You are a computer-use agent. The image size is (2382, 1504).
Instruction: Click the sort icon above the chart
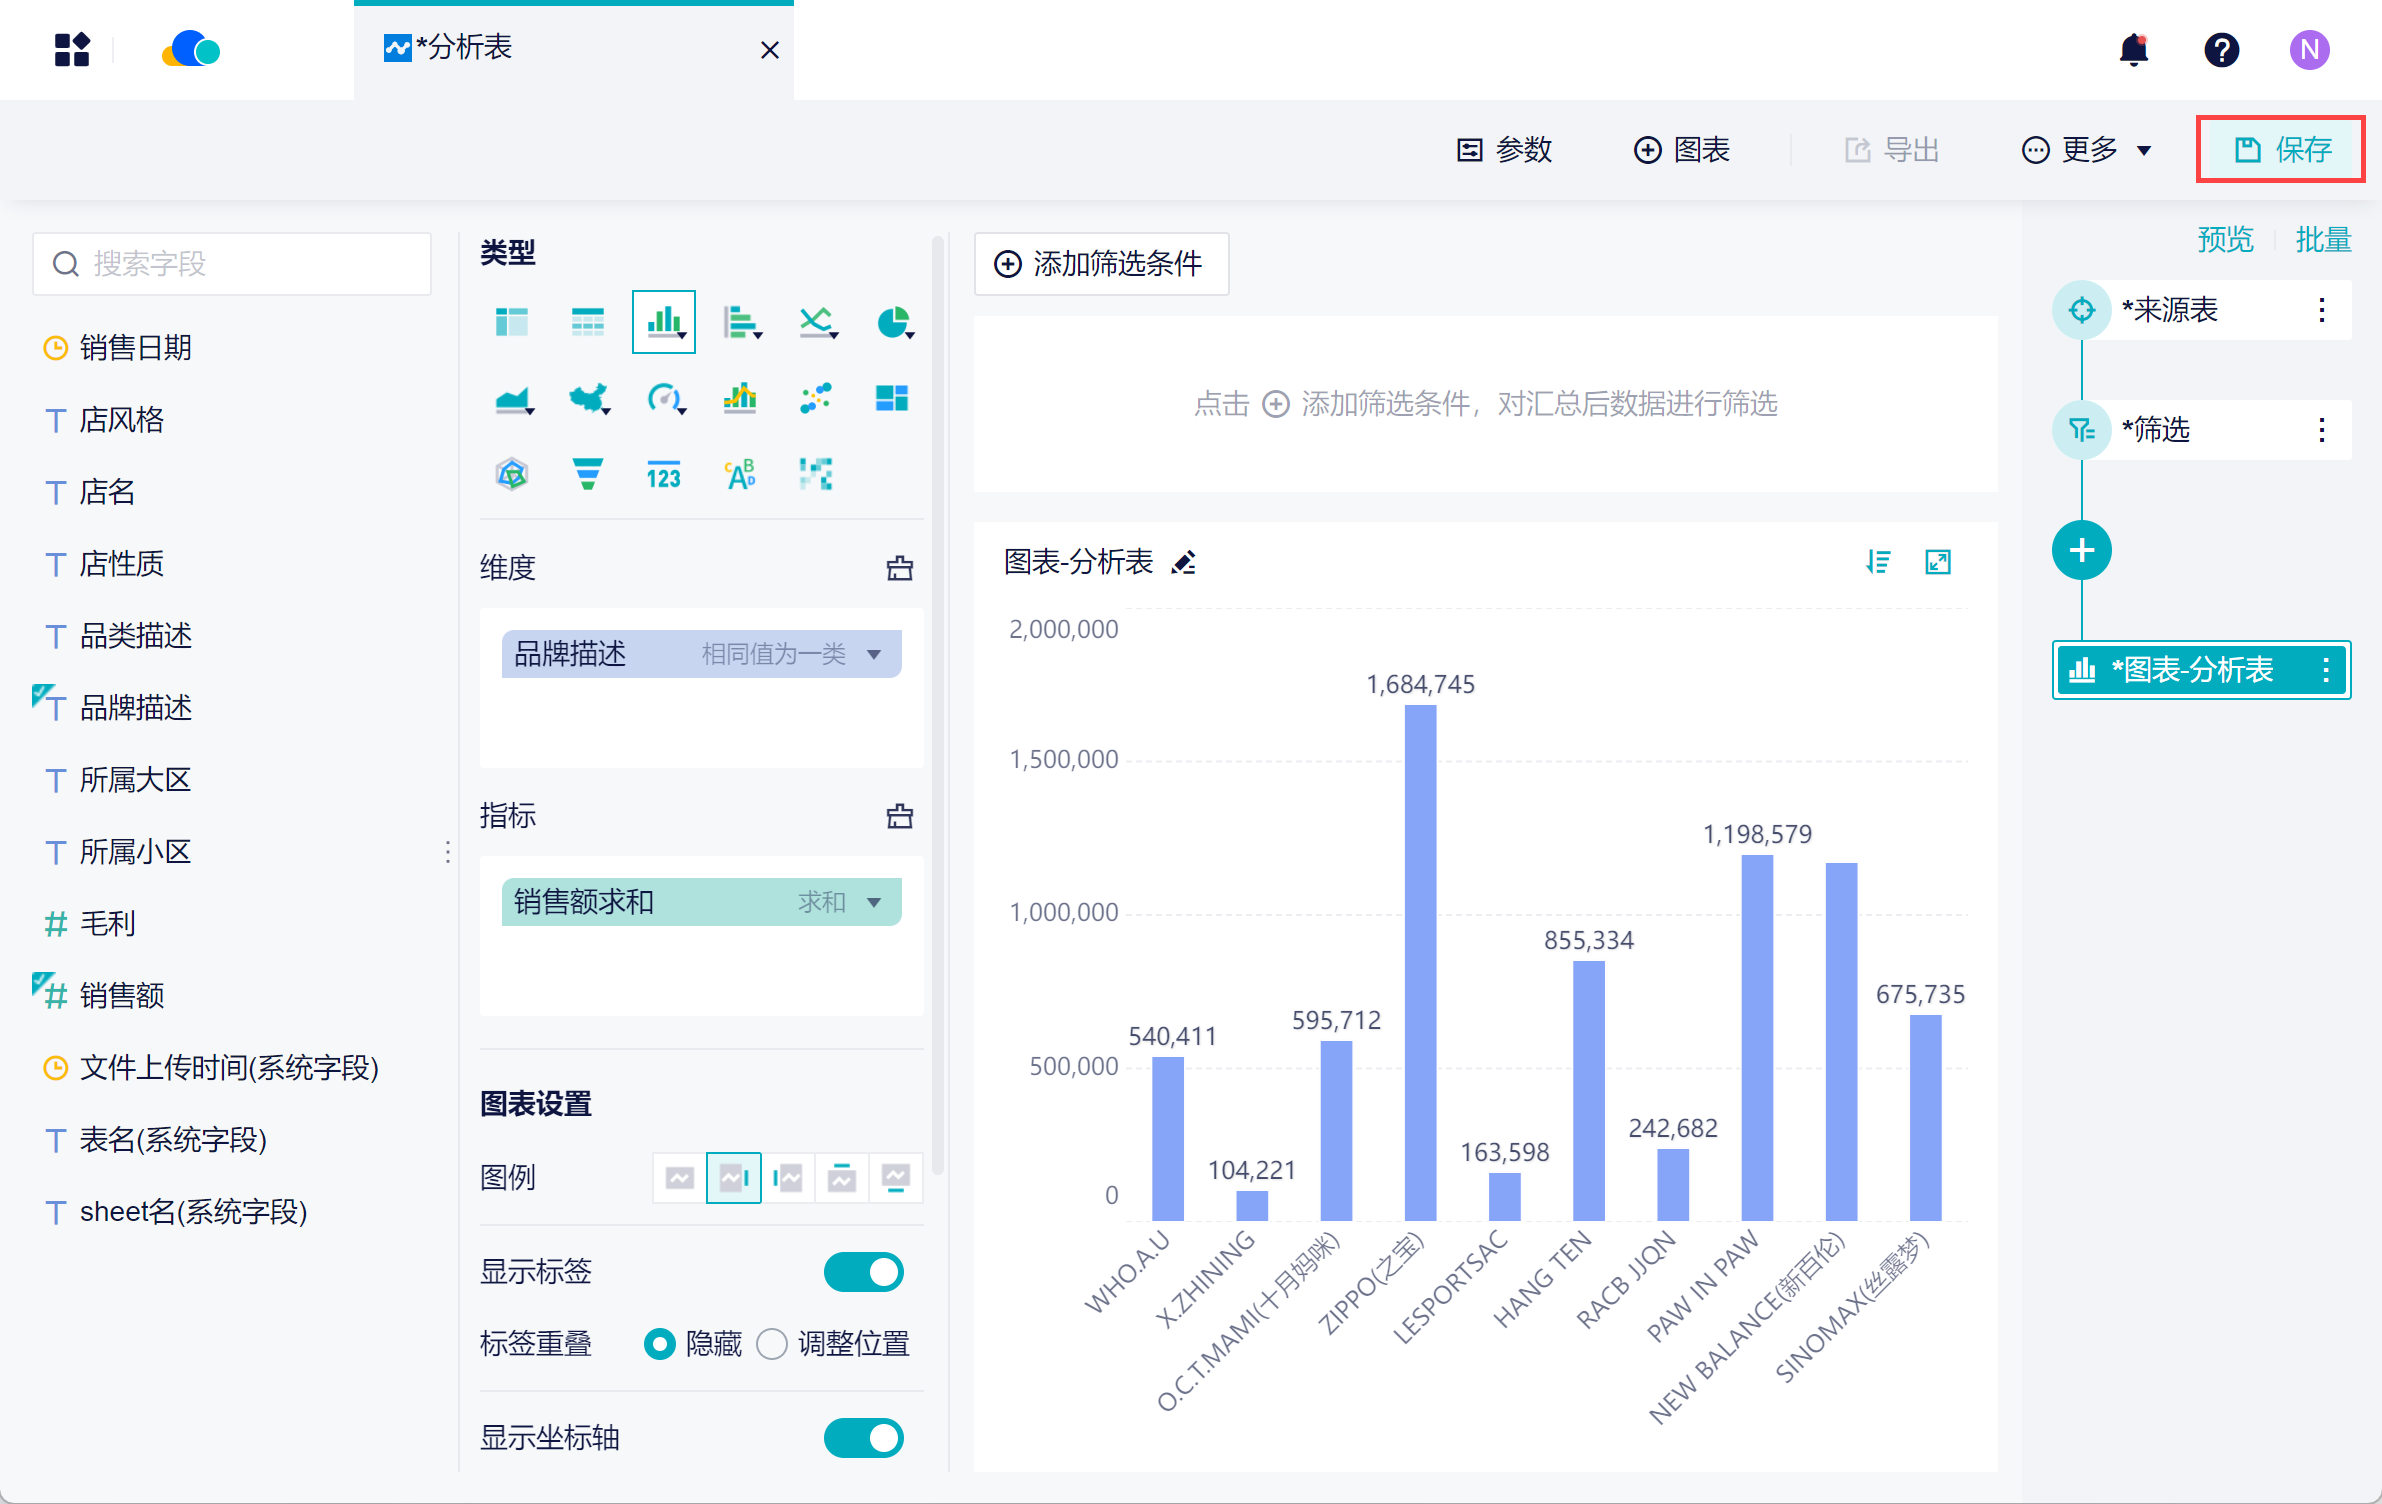pyautogui.click(x=1878, y=562)
